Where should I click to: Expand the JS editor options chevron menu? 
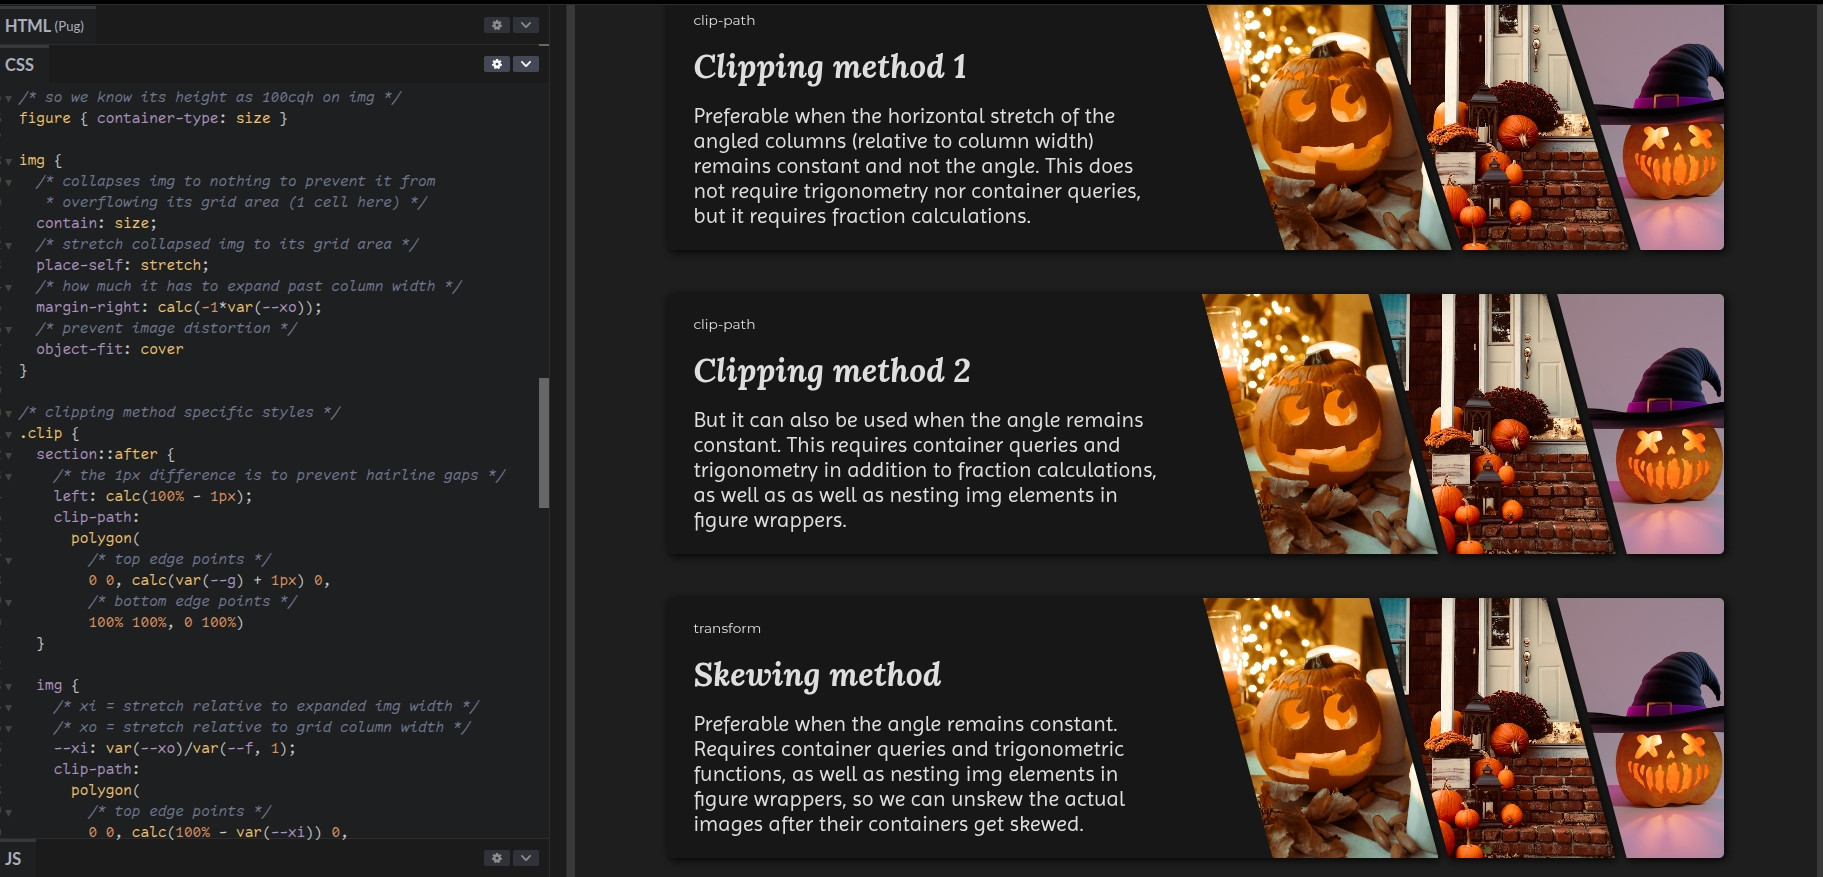526,858
